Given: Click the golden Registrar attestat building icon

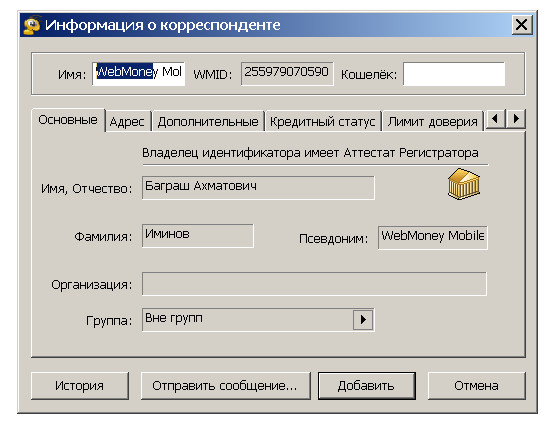Looking at the screenshot, I should [464, 184].
